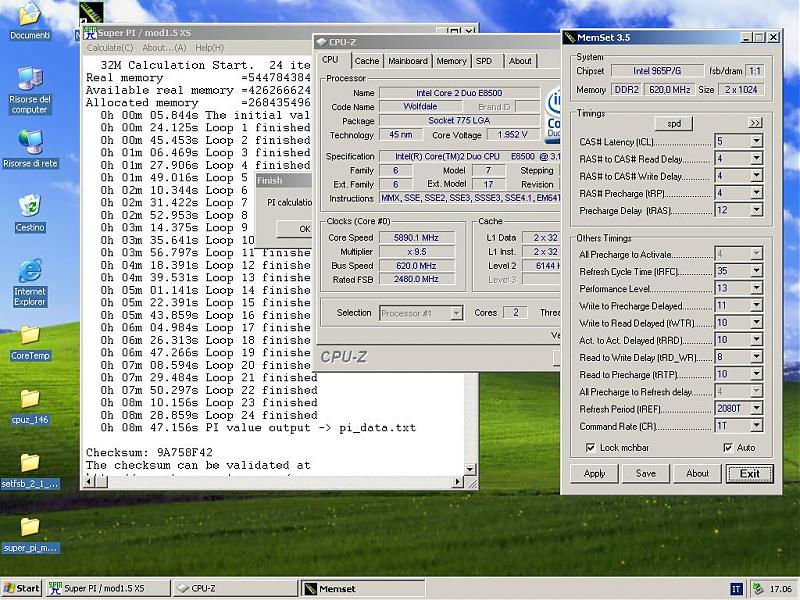
Task: Click the Save button in MemSet
Action: point(646,473)
